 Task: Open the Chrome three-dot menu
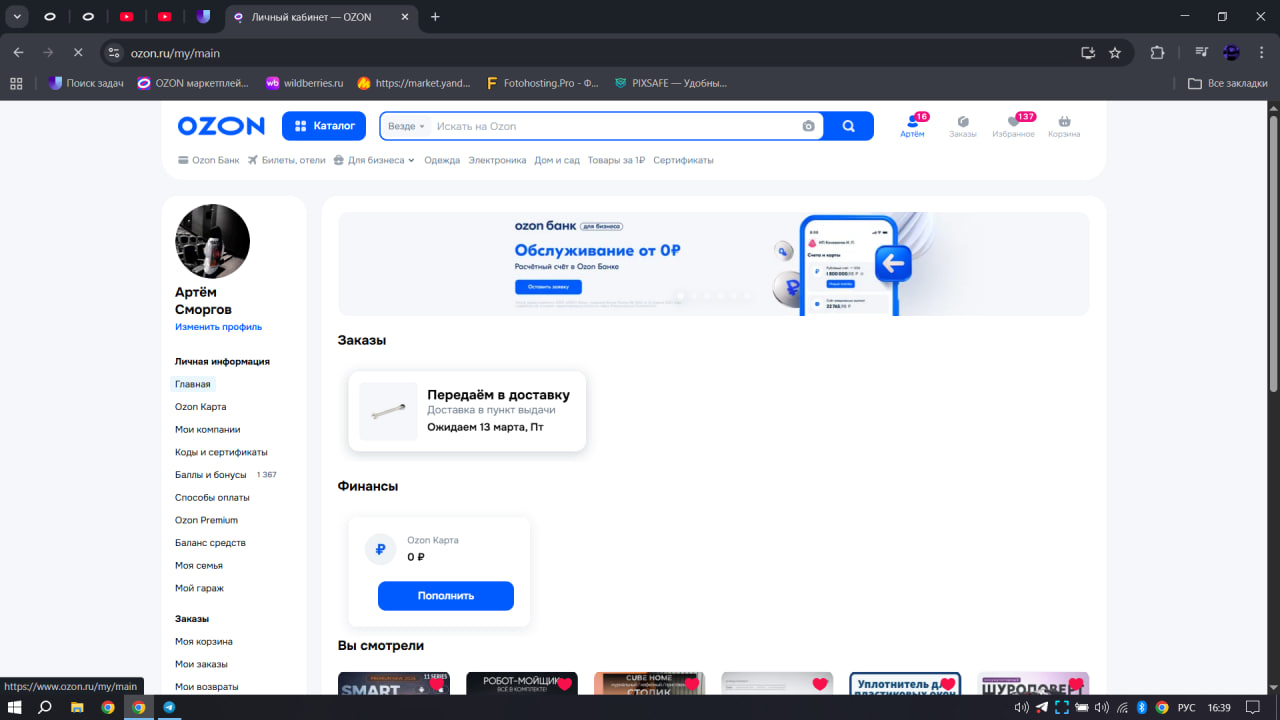[x=1260, y=53]
